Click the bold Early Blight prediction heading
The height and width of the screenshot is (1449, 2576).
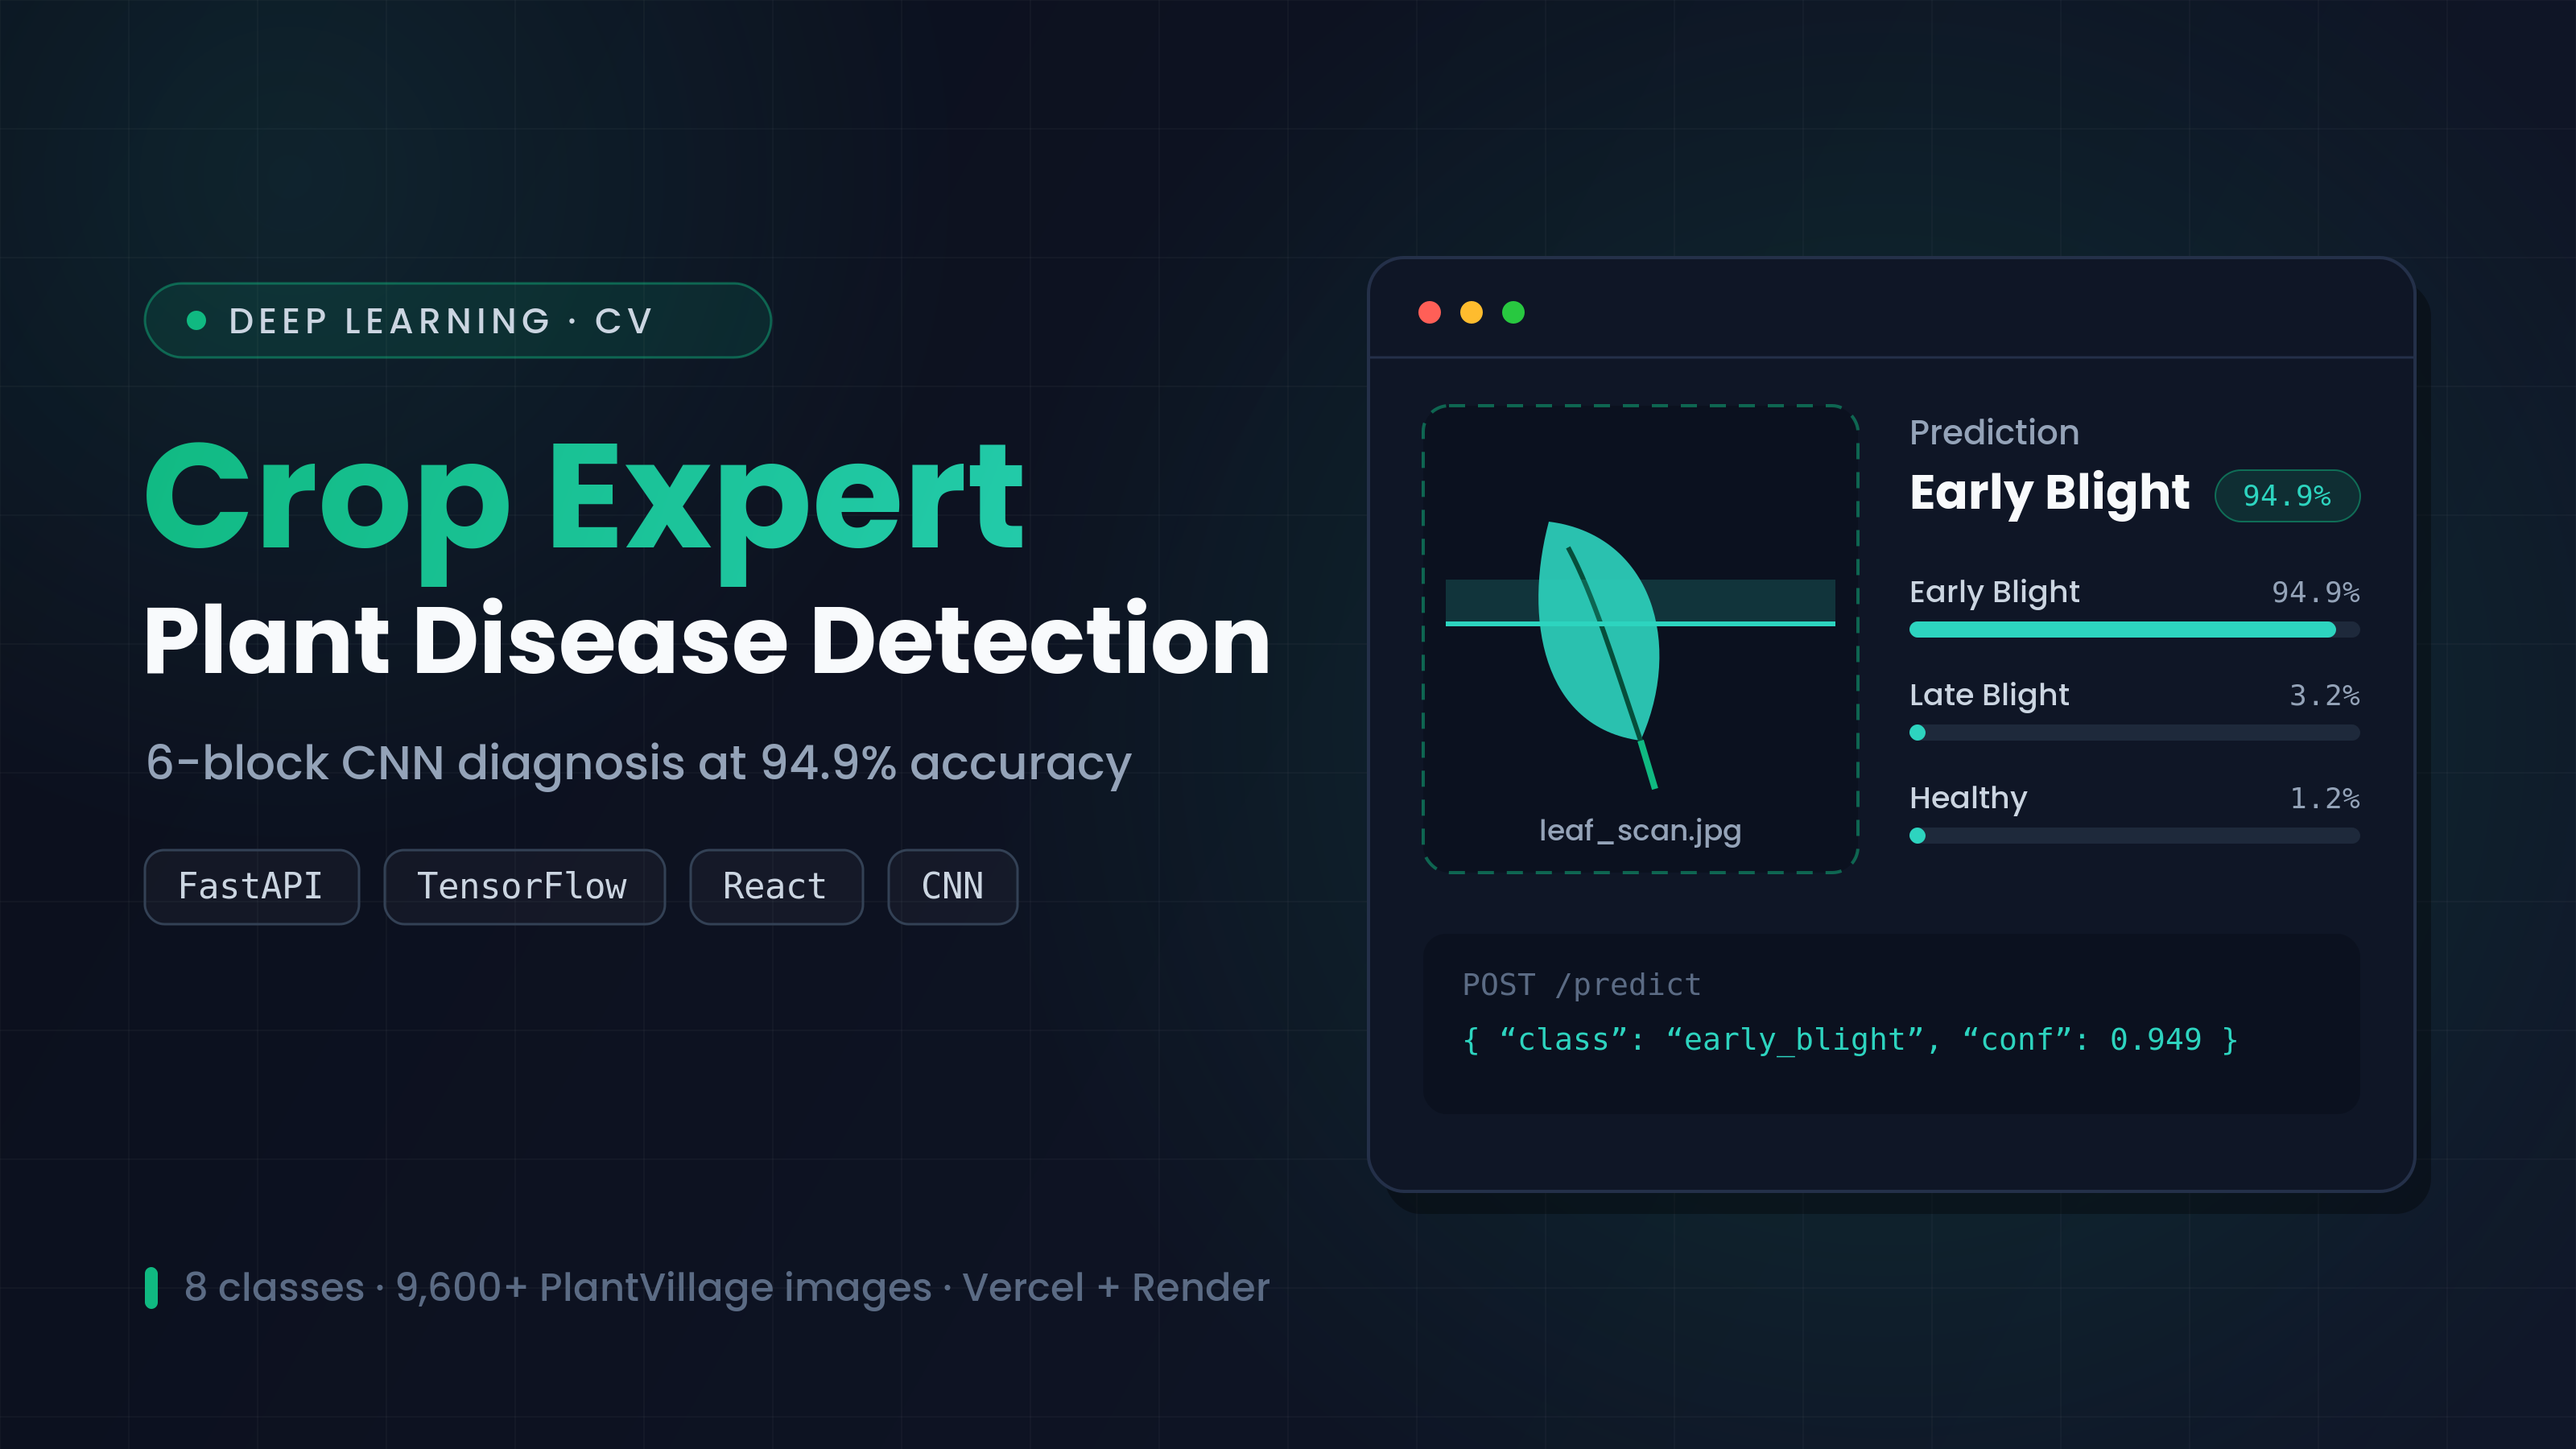point(2049,493)
